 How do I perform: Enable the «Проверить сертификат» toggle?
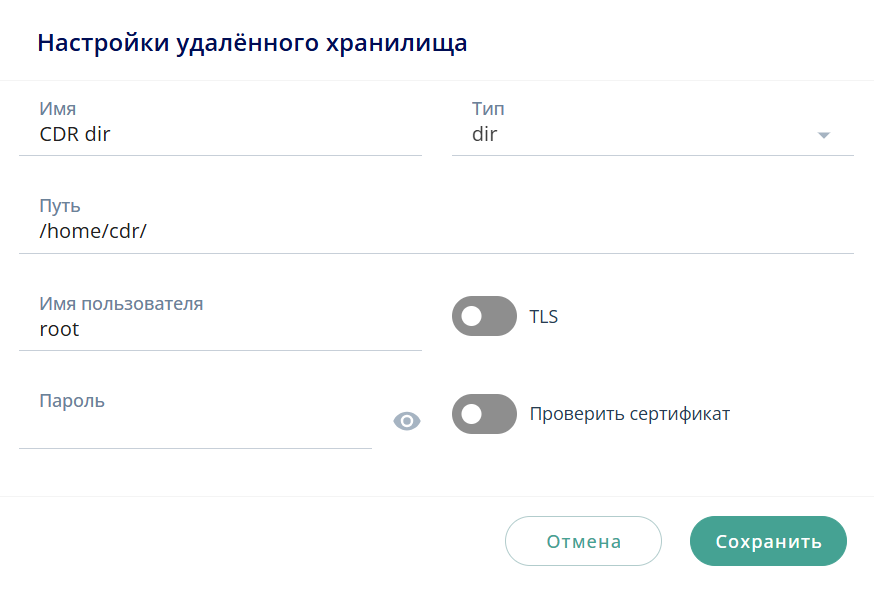[x=484, y=413]
